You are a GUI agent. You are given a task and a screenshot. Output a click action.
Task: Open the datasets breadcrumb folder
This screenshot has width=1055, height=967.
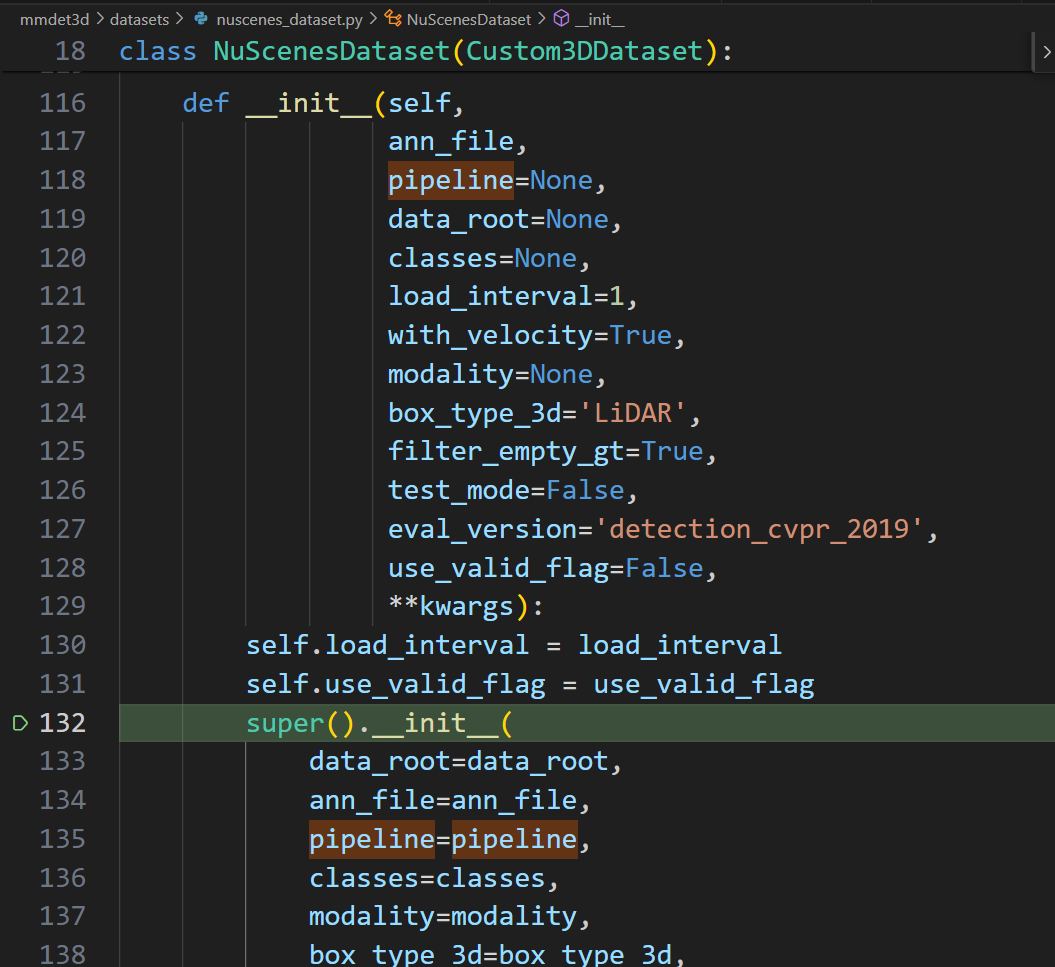tap(140, 19)
